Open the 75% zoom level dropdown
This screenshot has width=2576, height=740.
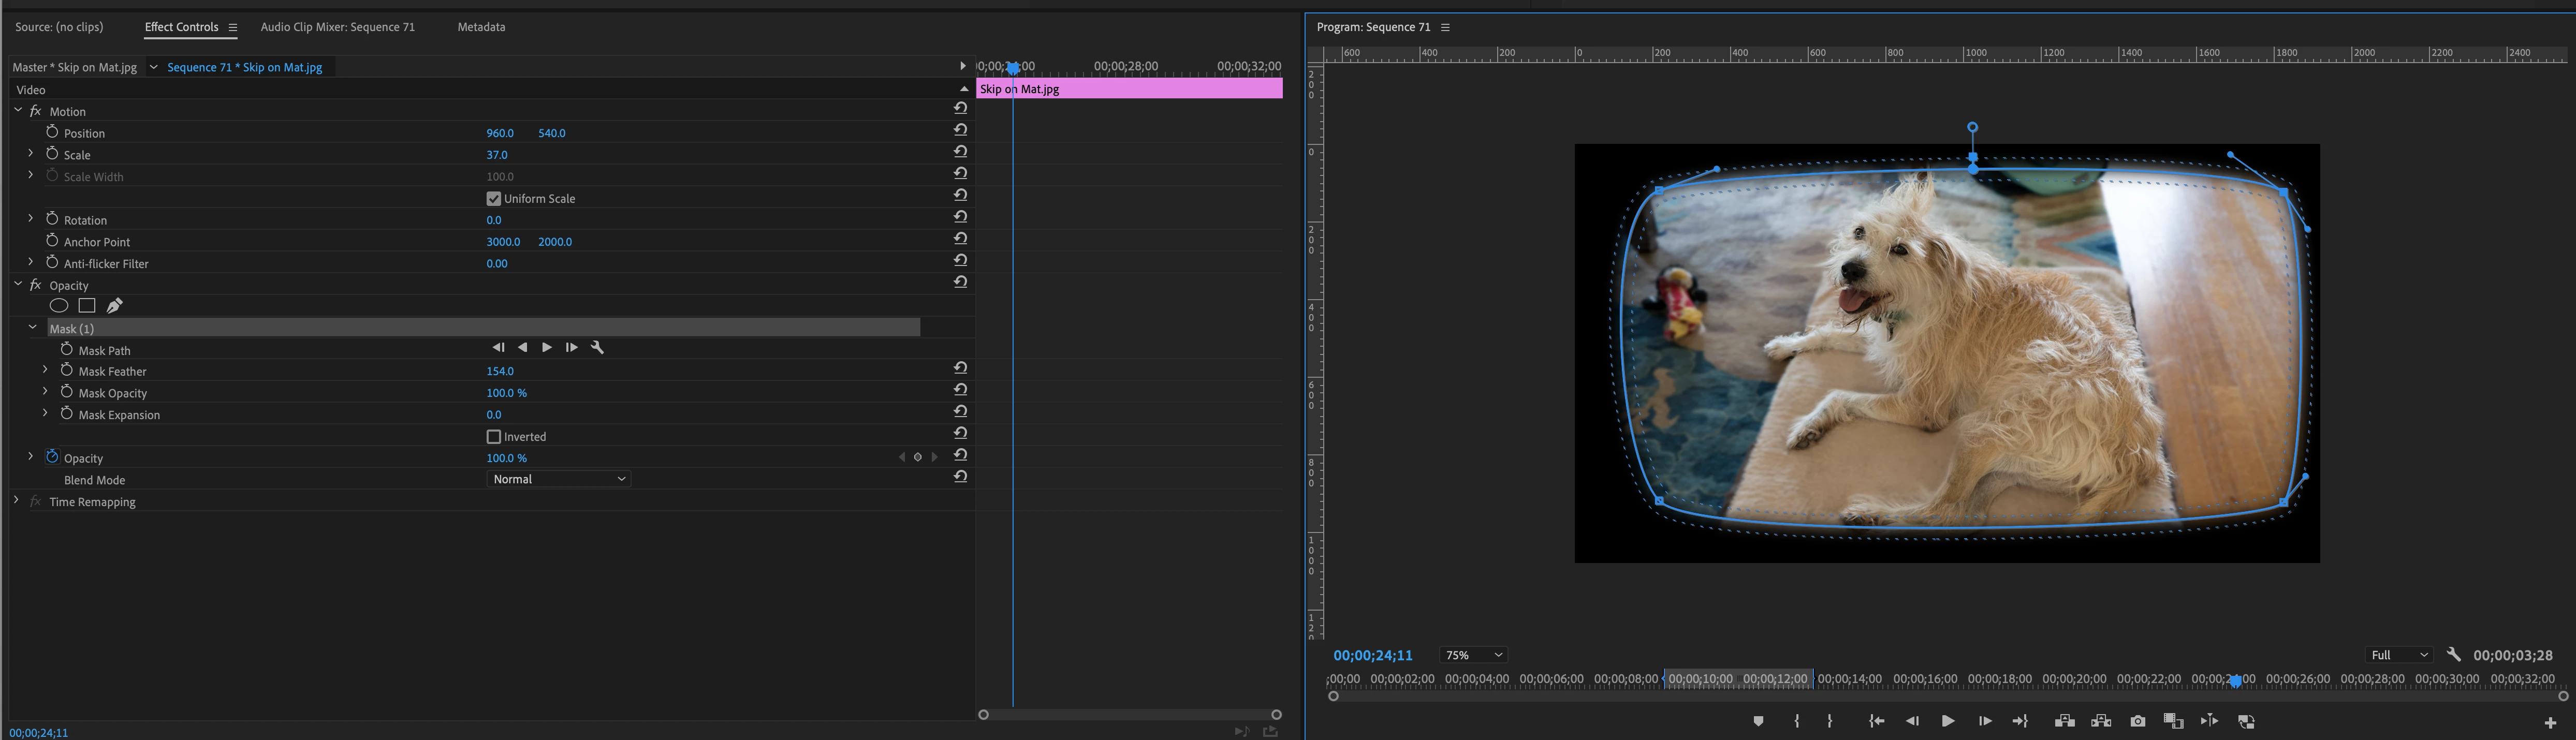(x=1472, y=655)
